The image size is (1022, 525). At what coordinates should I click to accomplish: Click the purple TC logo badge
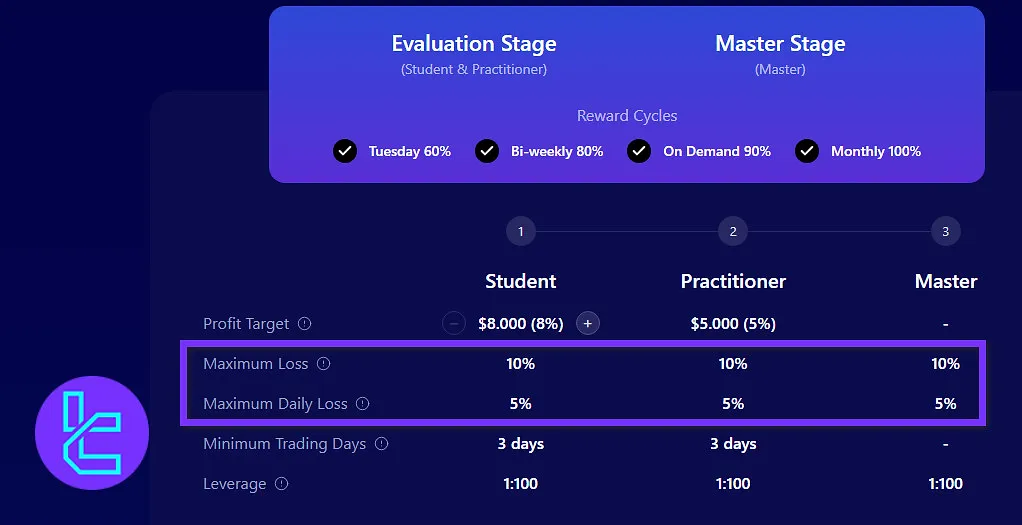coord(92,433)
